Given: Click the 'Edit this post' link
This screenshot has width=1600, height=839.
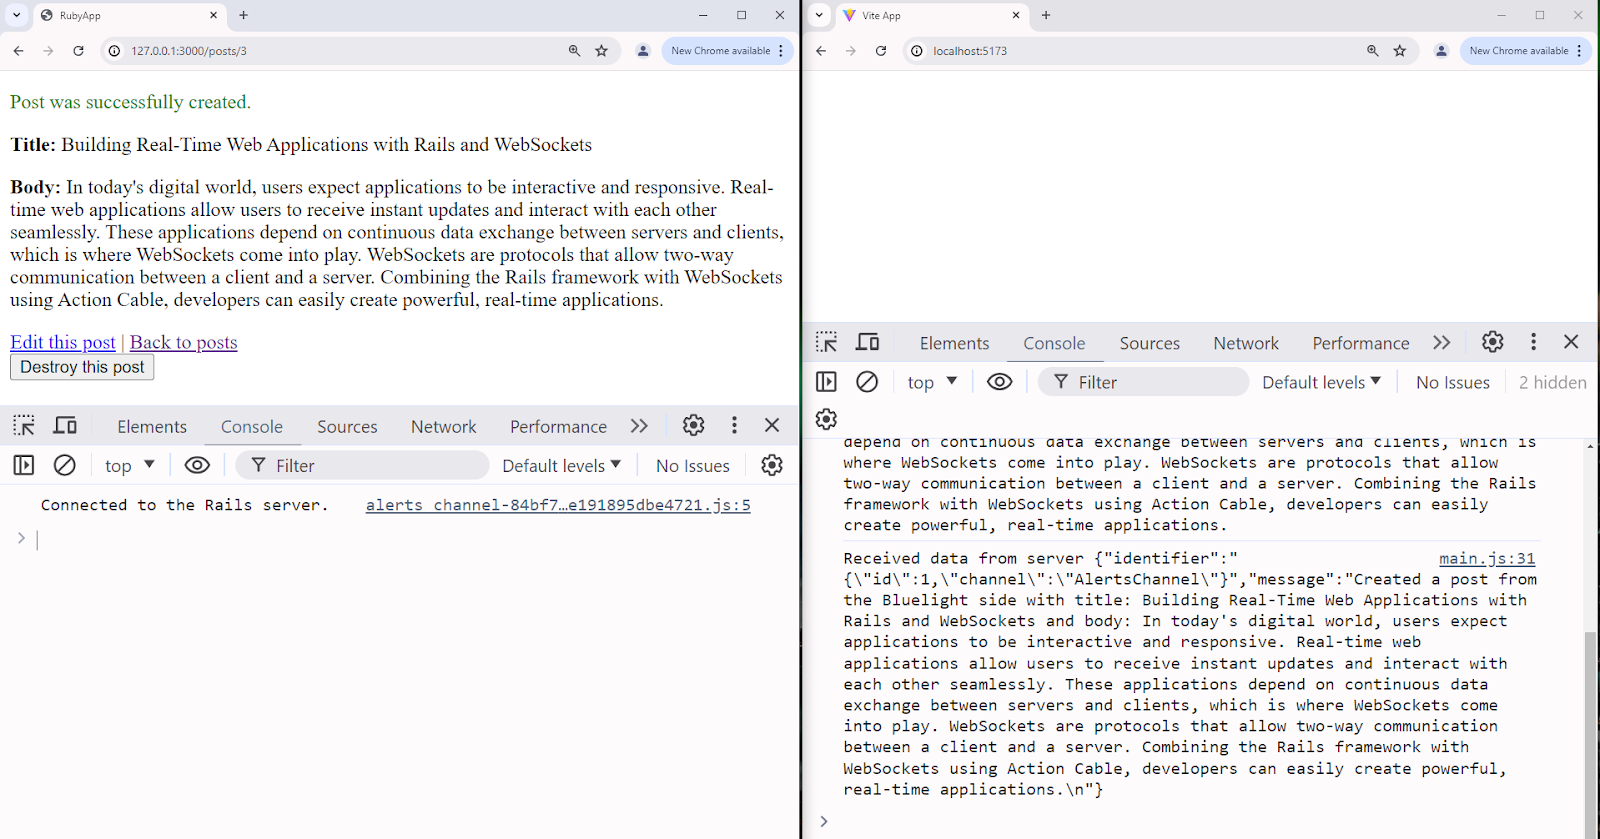Looking at the screenshot, I should click(x=63, y=342).
